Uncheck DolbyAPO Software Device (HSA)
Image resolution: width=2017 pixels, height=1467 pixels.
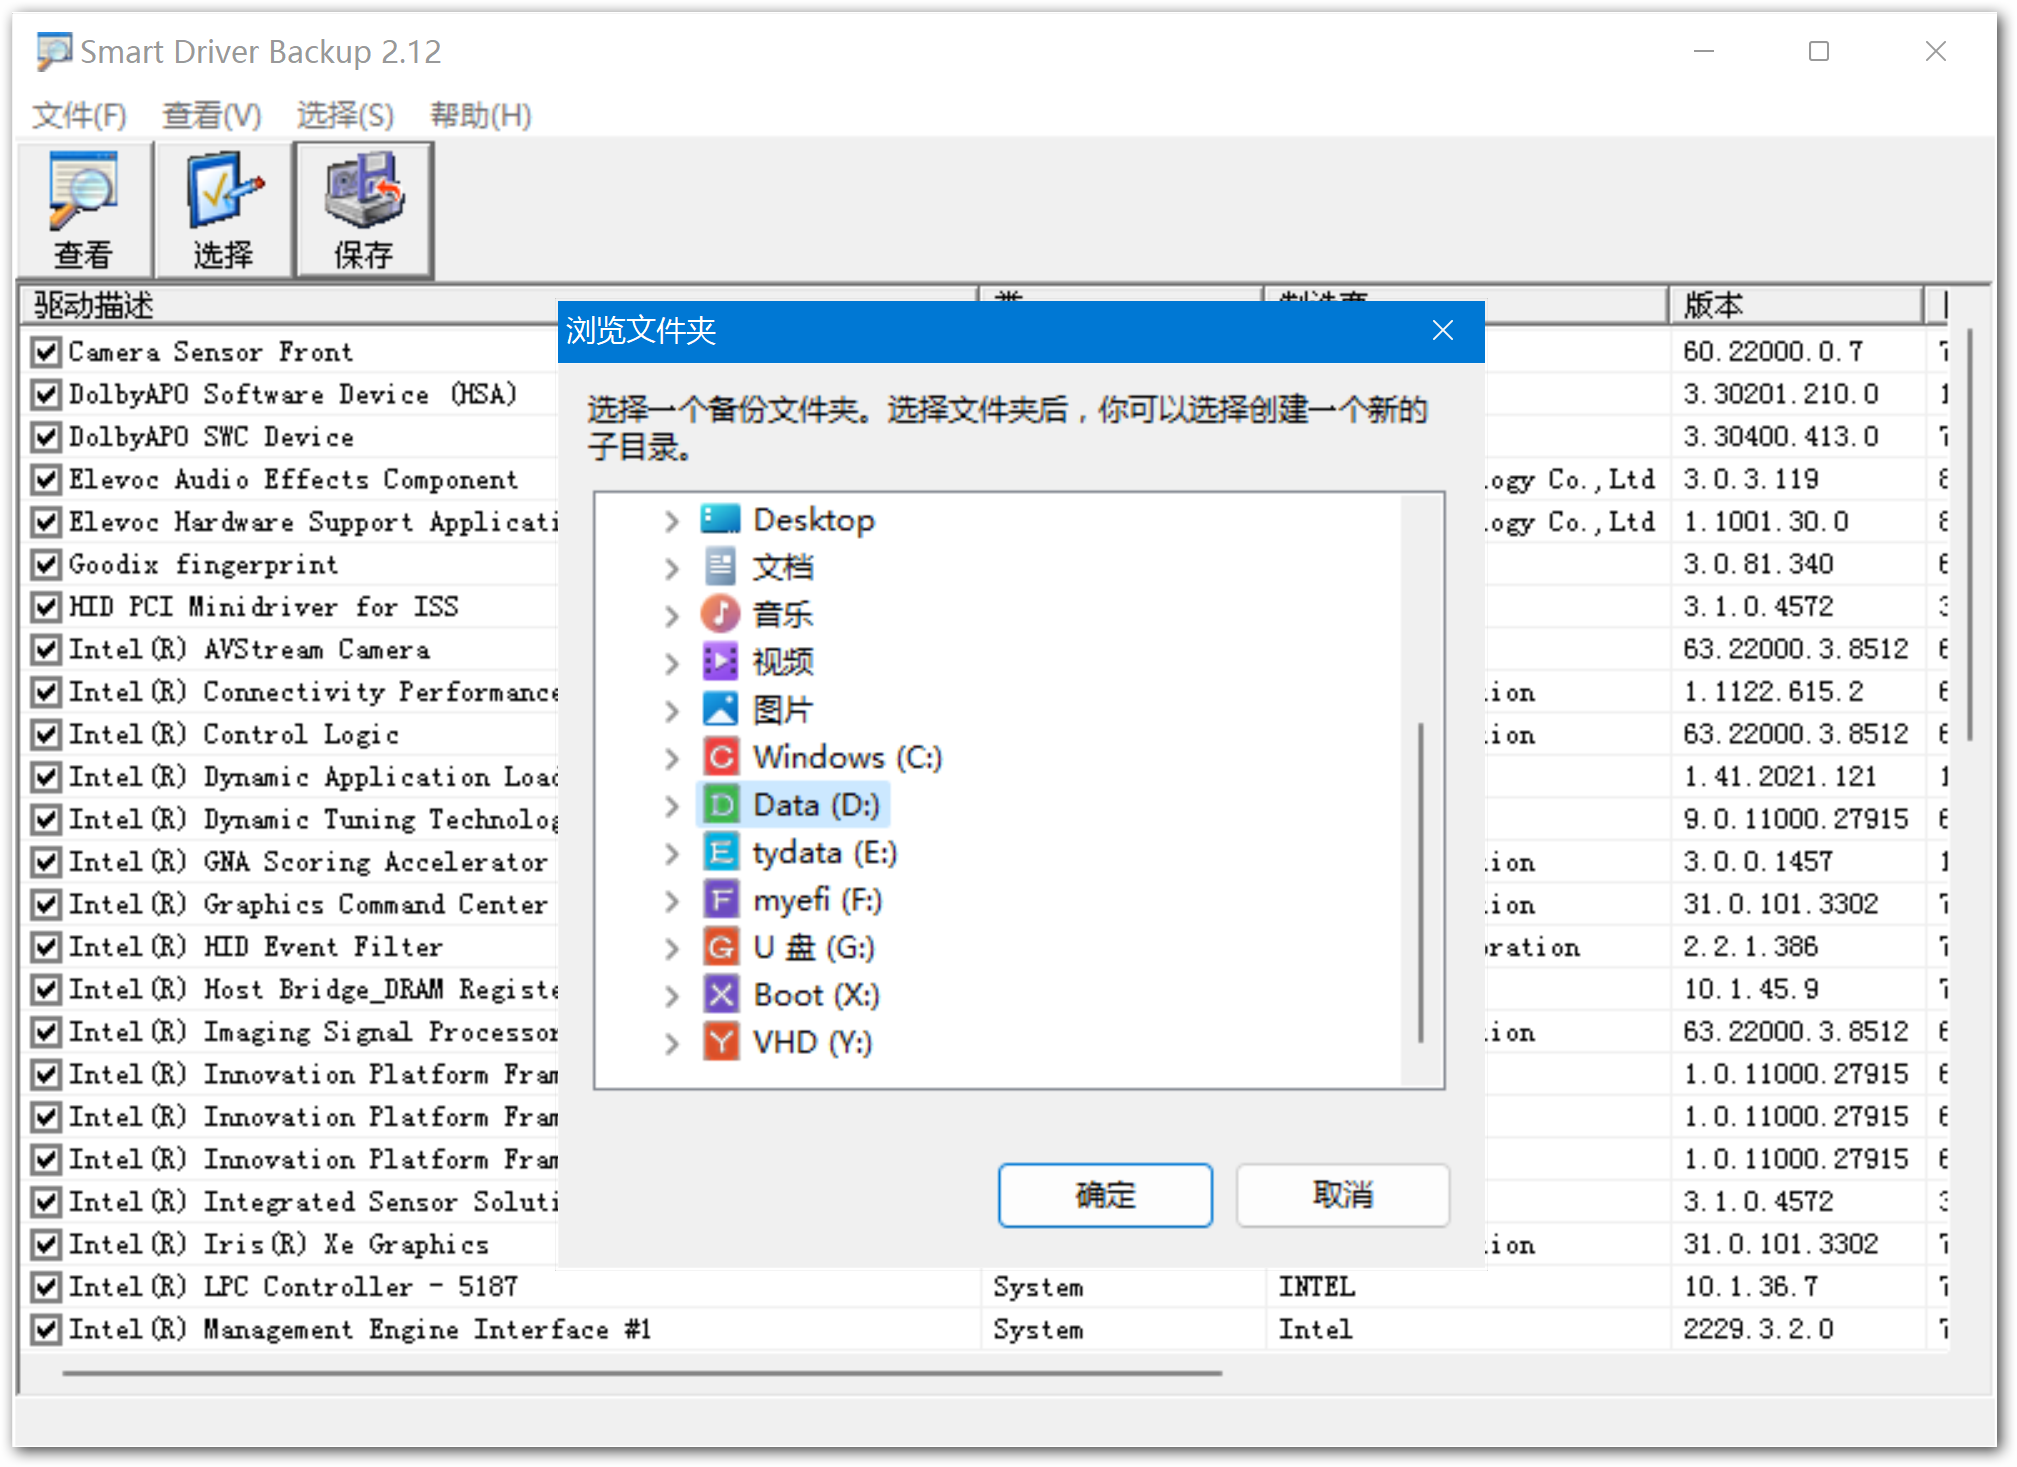click(x=45, y=394)
